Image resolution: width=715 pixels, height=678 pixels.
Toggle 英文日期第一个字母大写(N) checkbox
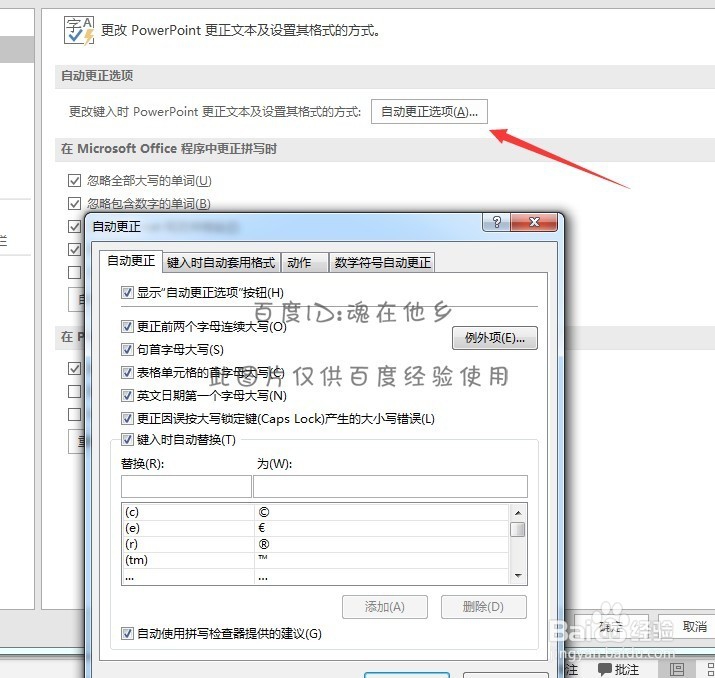click(x=127, y=395)
